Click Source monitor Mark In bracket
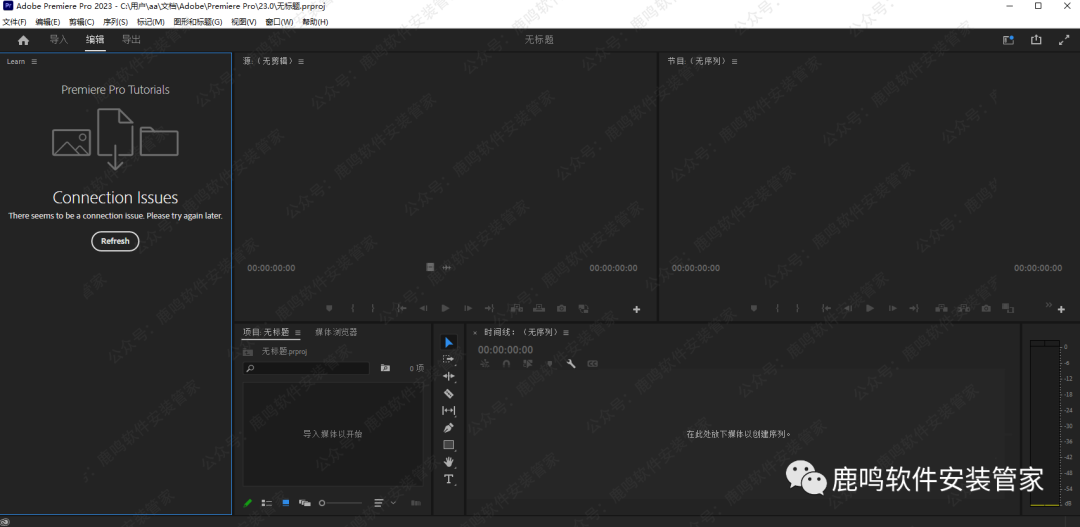Image resolution: width=1080 pixels, height=527 pixels. click(x=353, y=309)
